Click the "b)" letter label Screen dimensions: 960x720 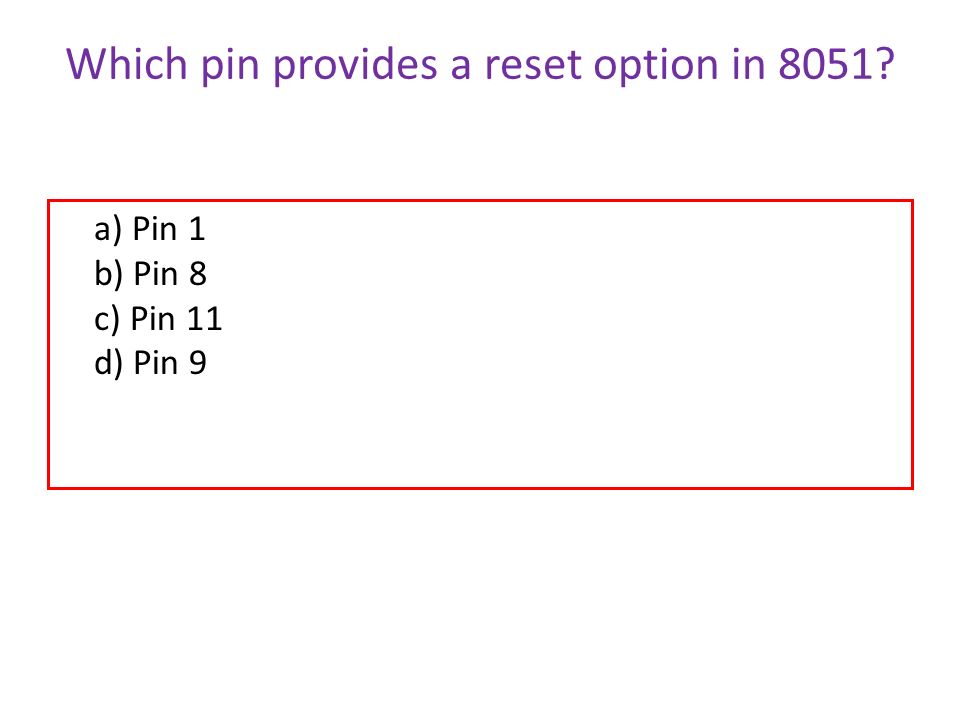(108, 274)
